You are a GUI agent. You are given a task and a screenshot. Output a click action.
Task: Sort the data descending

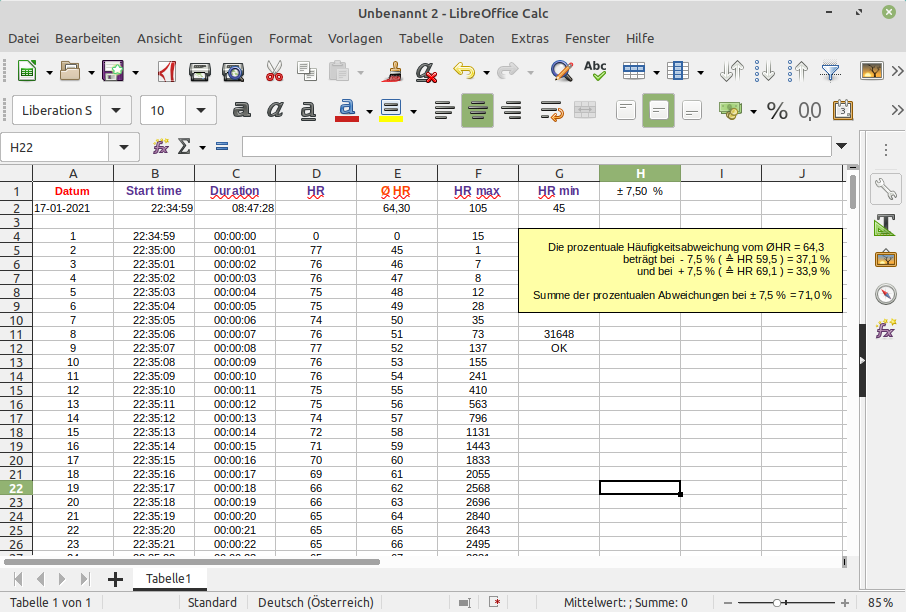click(764, 72)
